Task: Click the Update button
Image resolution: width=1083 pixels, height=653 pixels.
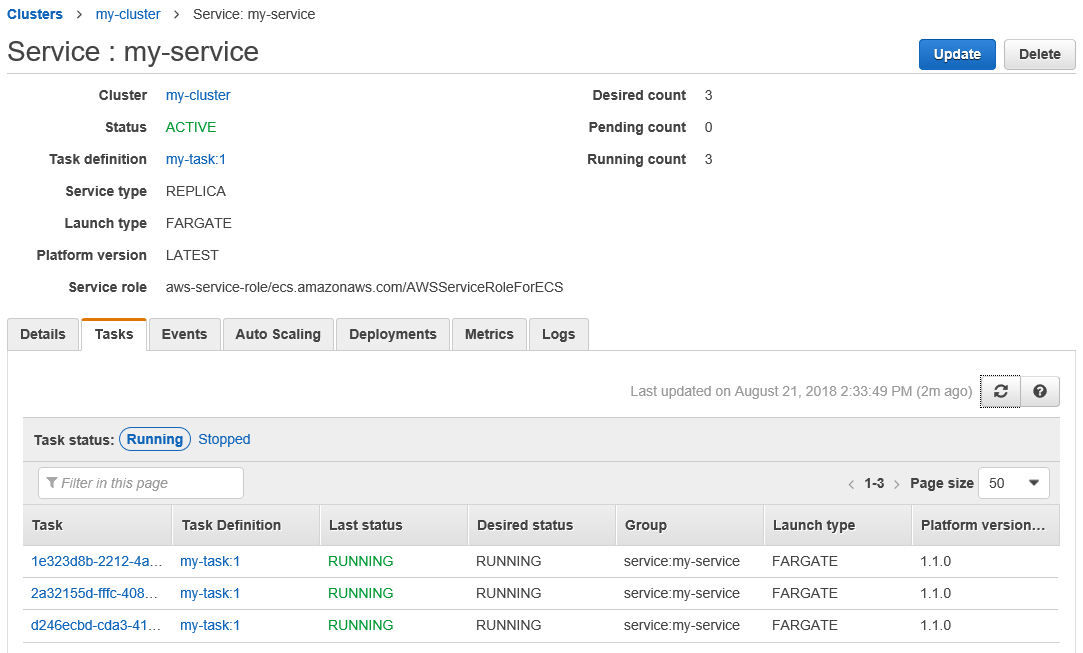Action: point(956,54)
